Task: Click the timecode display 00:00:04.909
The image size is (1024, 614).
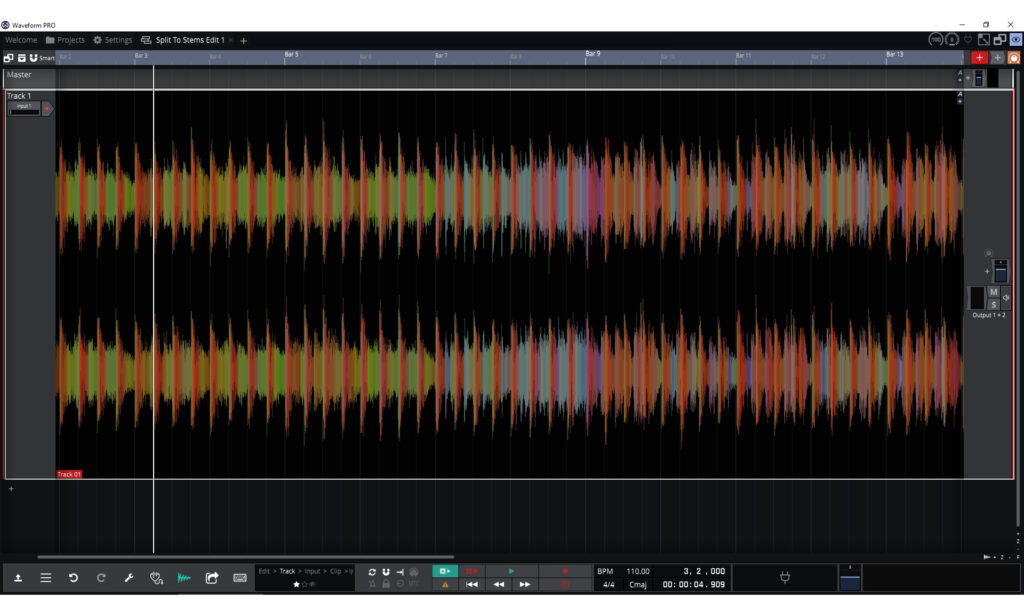Action: pos(694,585)
